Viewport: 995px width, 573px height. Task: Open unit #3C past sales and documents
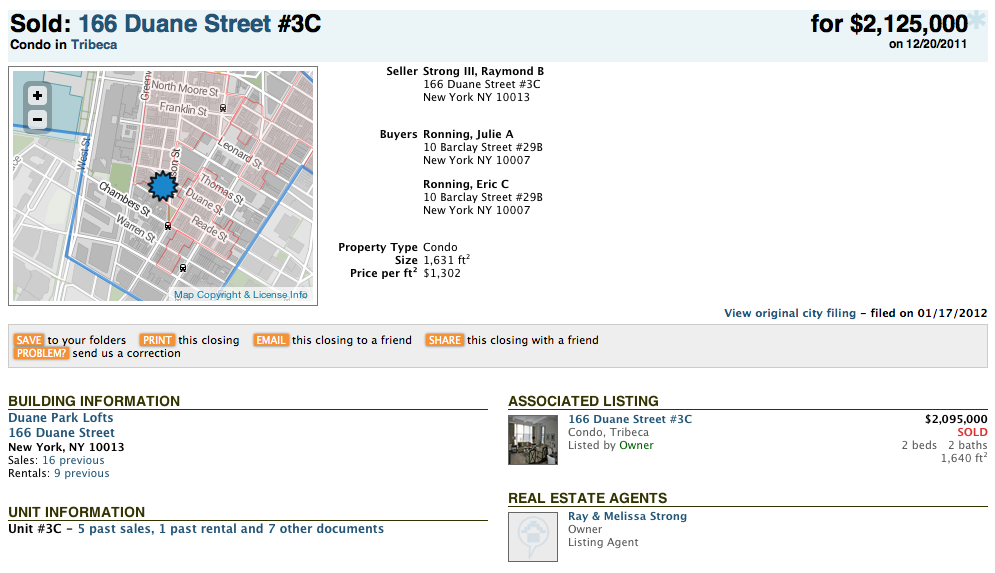pyautogui.click(x=230, y=529)
